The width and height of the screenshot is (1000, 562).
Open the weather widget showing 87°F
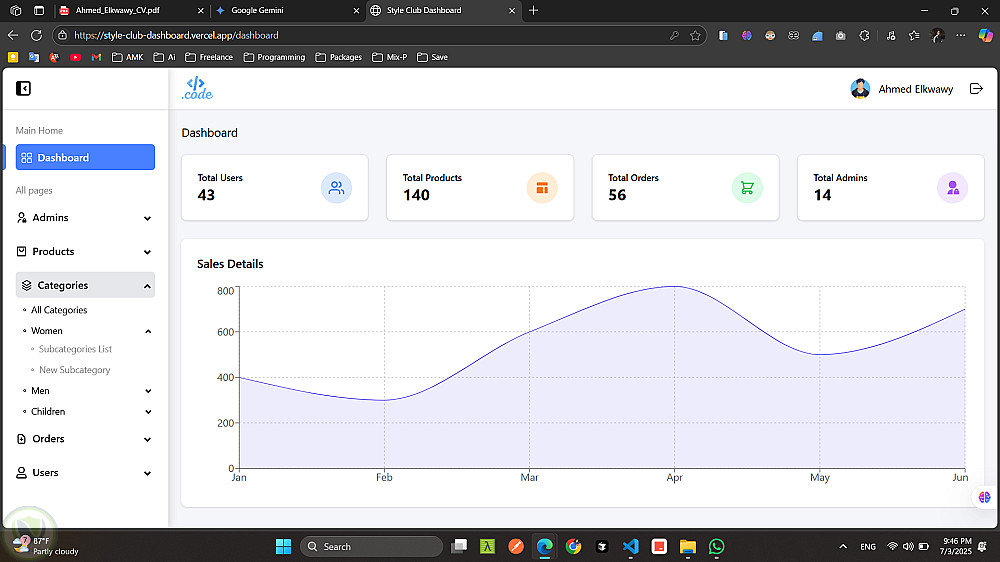click(x=46, y=546)
